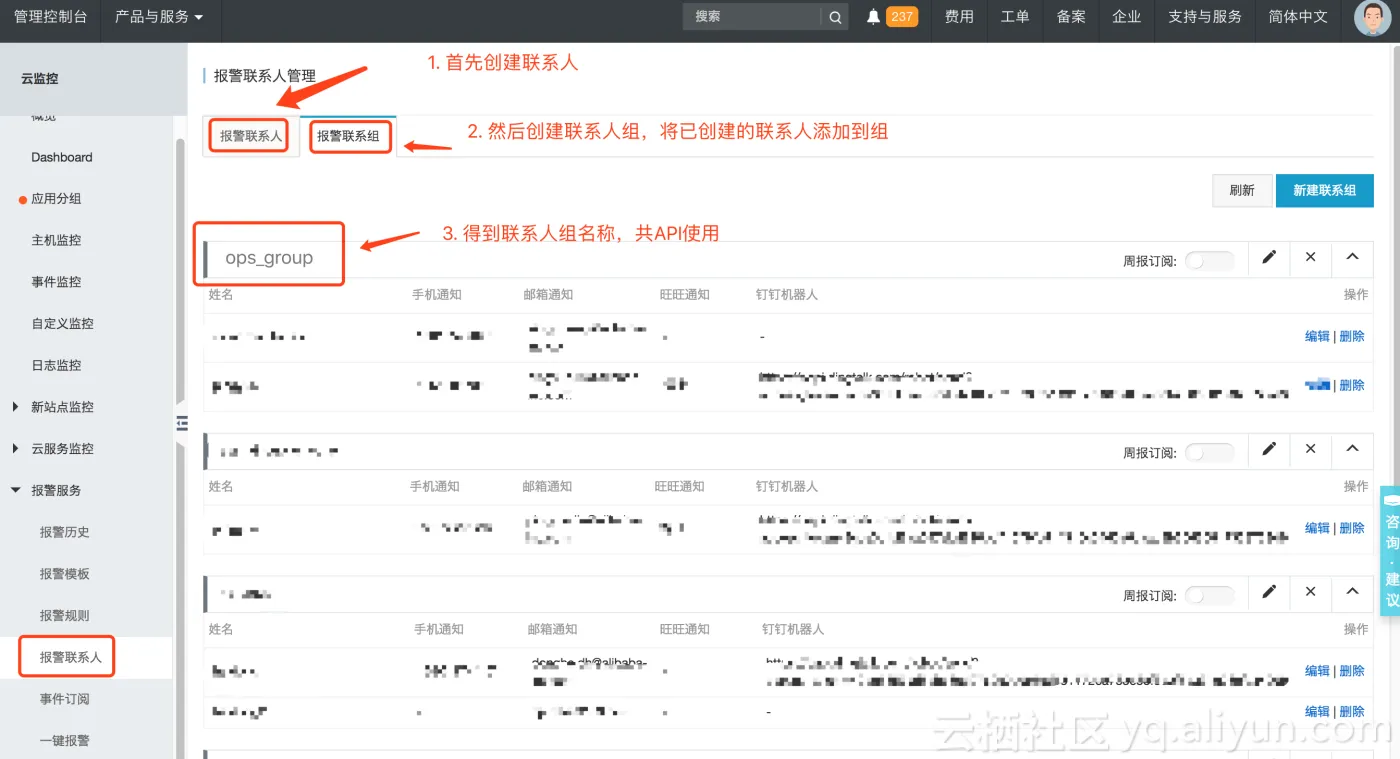Open 报警模板 in sidebar

(x=65, y=574)
